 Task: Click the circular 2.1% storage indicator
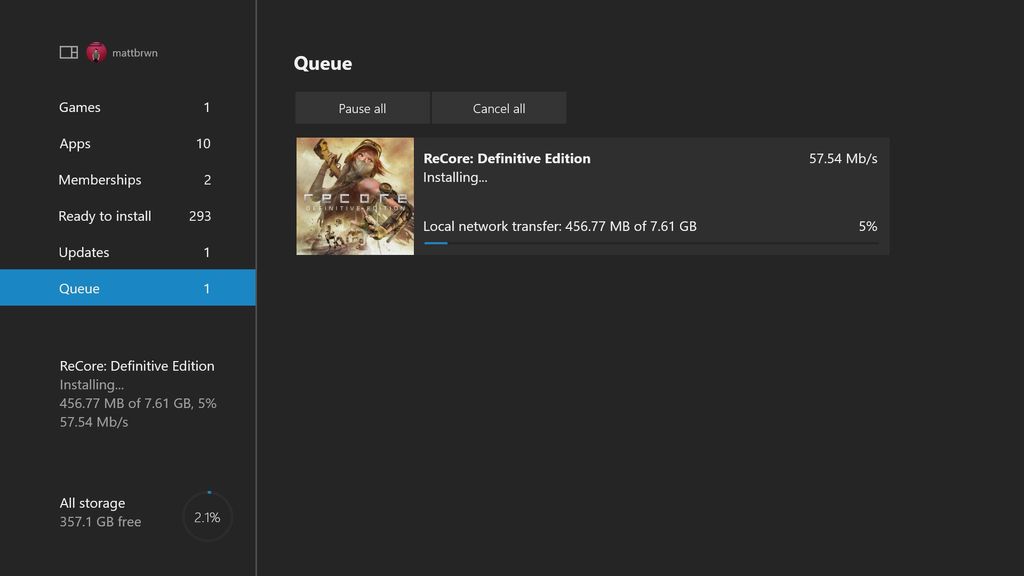coord(207,516)
